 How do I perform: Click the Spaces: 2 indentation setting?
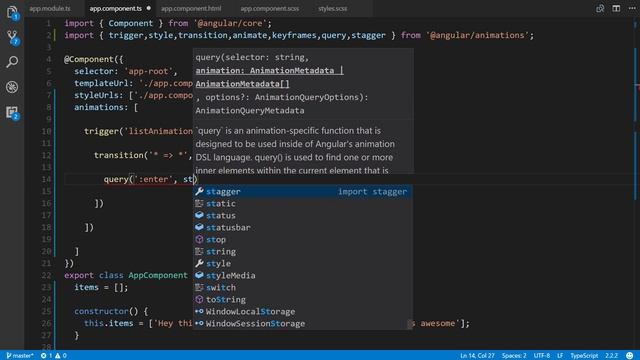pyautogui.click(x=514, y=356)
